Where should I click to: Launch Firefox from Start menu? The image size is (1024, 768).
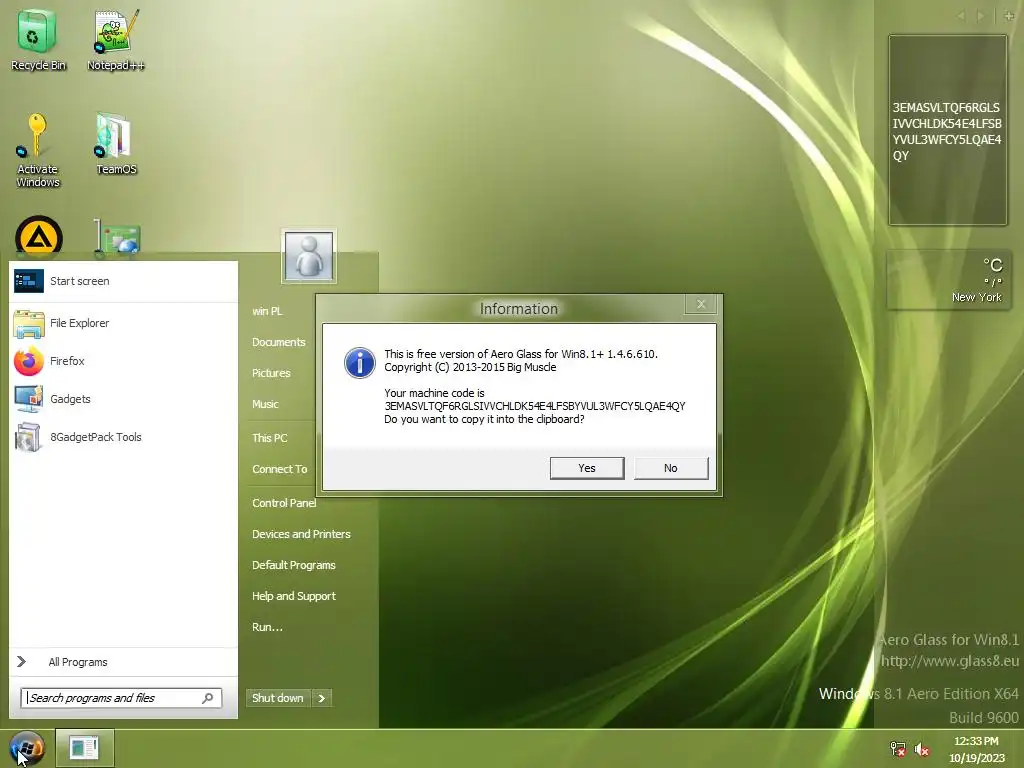pyautogui.click(x=123, y=361)
